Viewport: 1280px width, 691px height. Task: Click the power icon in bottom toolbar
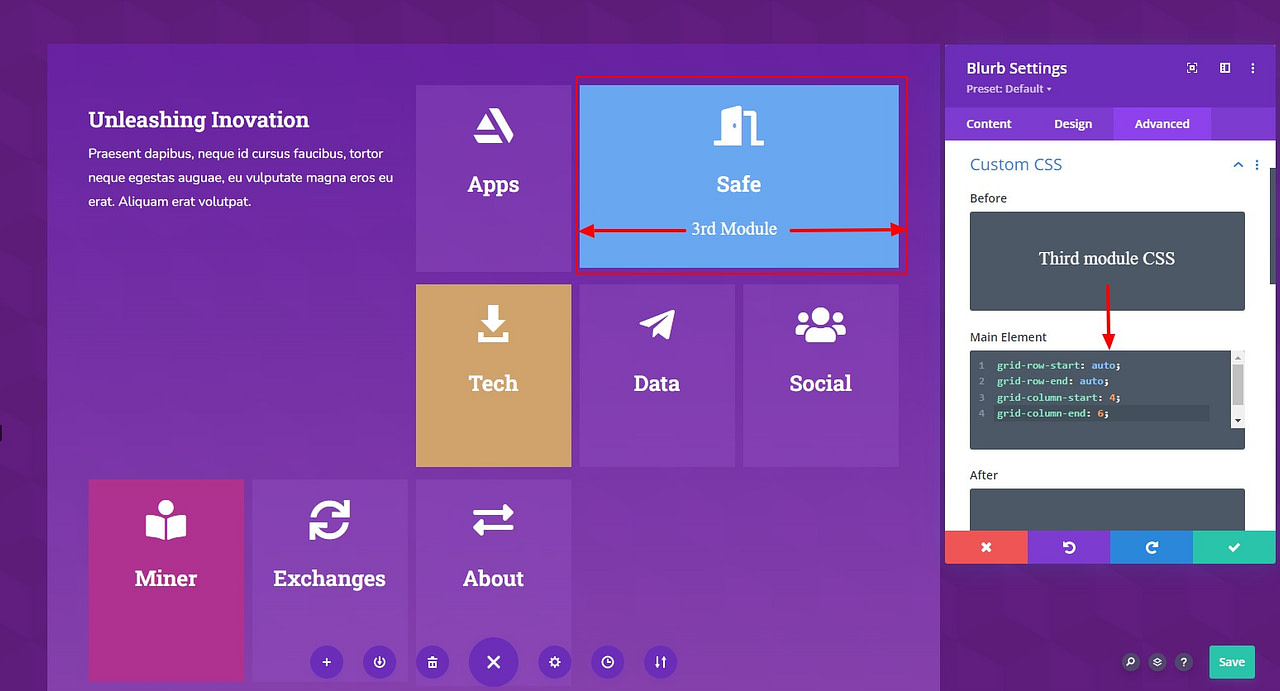click(379, 662)
